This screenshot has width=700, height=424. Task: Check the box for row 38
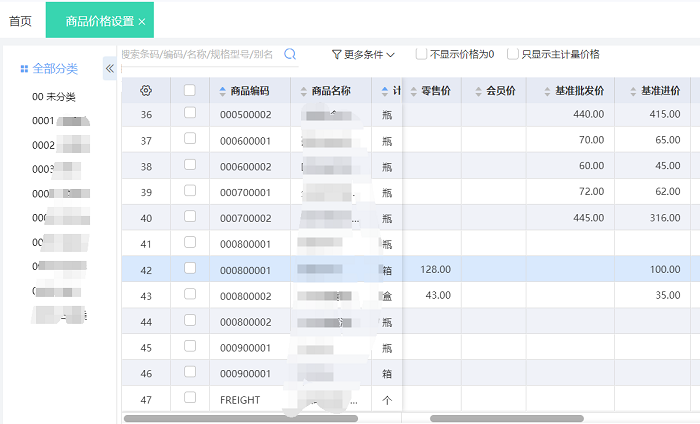[190, 164]
